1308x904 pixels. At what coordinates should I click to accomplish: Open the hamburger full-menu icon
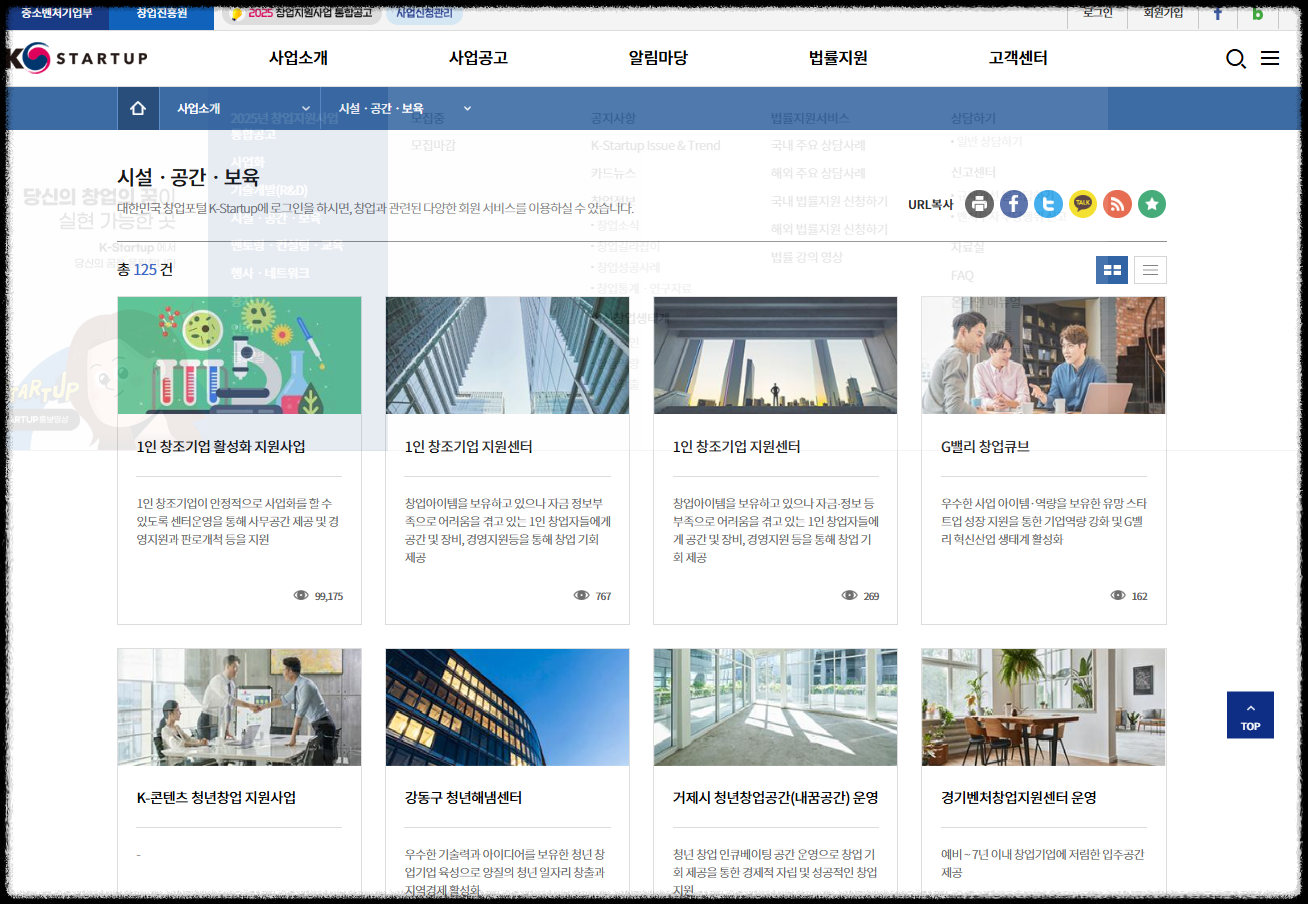[1270, 59]
